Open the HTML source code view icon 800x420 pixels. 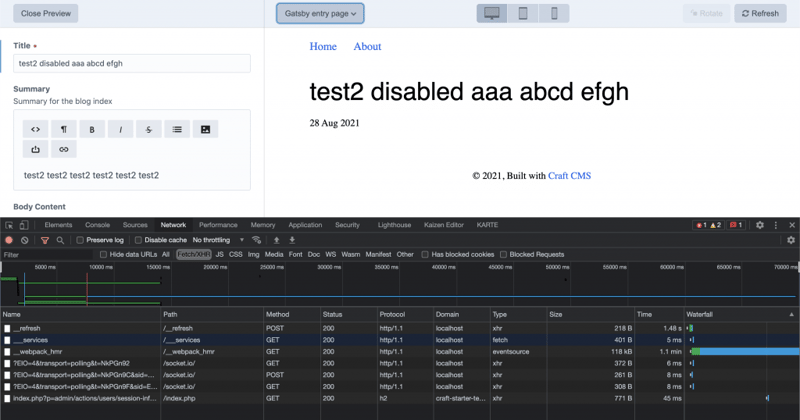[x=36, y=129]
